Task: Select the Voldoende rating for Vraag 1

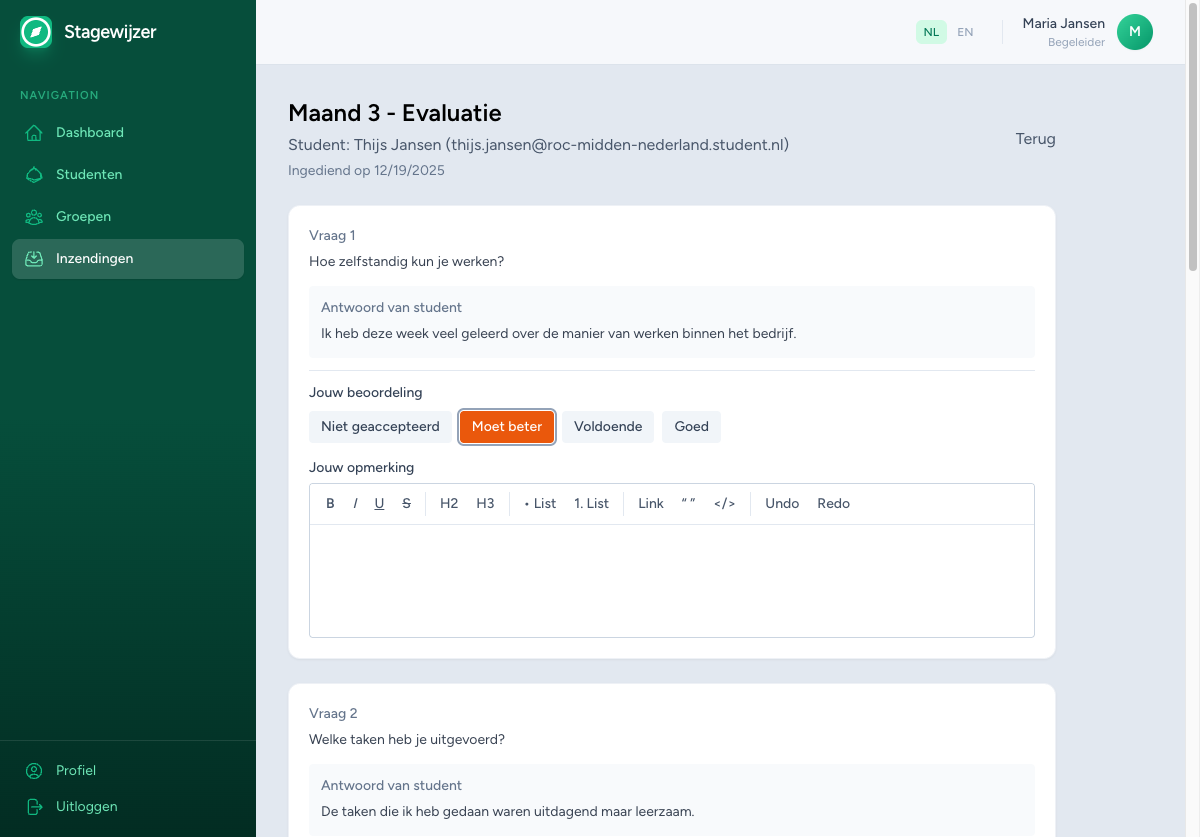Action: click(607, 427)
